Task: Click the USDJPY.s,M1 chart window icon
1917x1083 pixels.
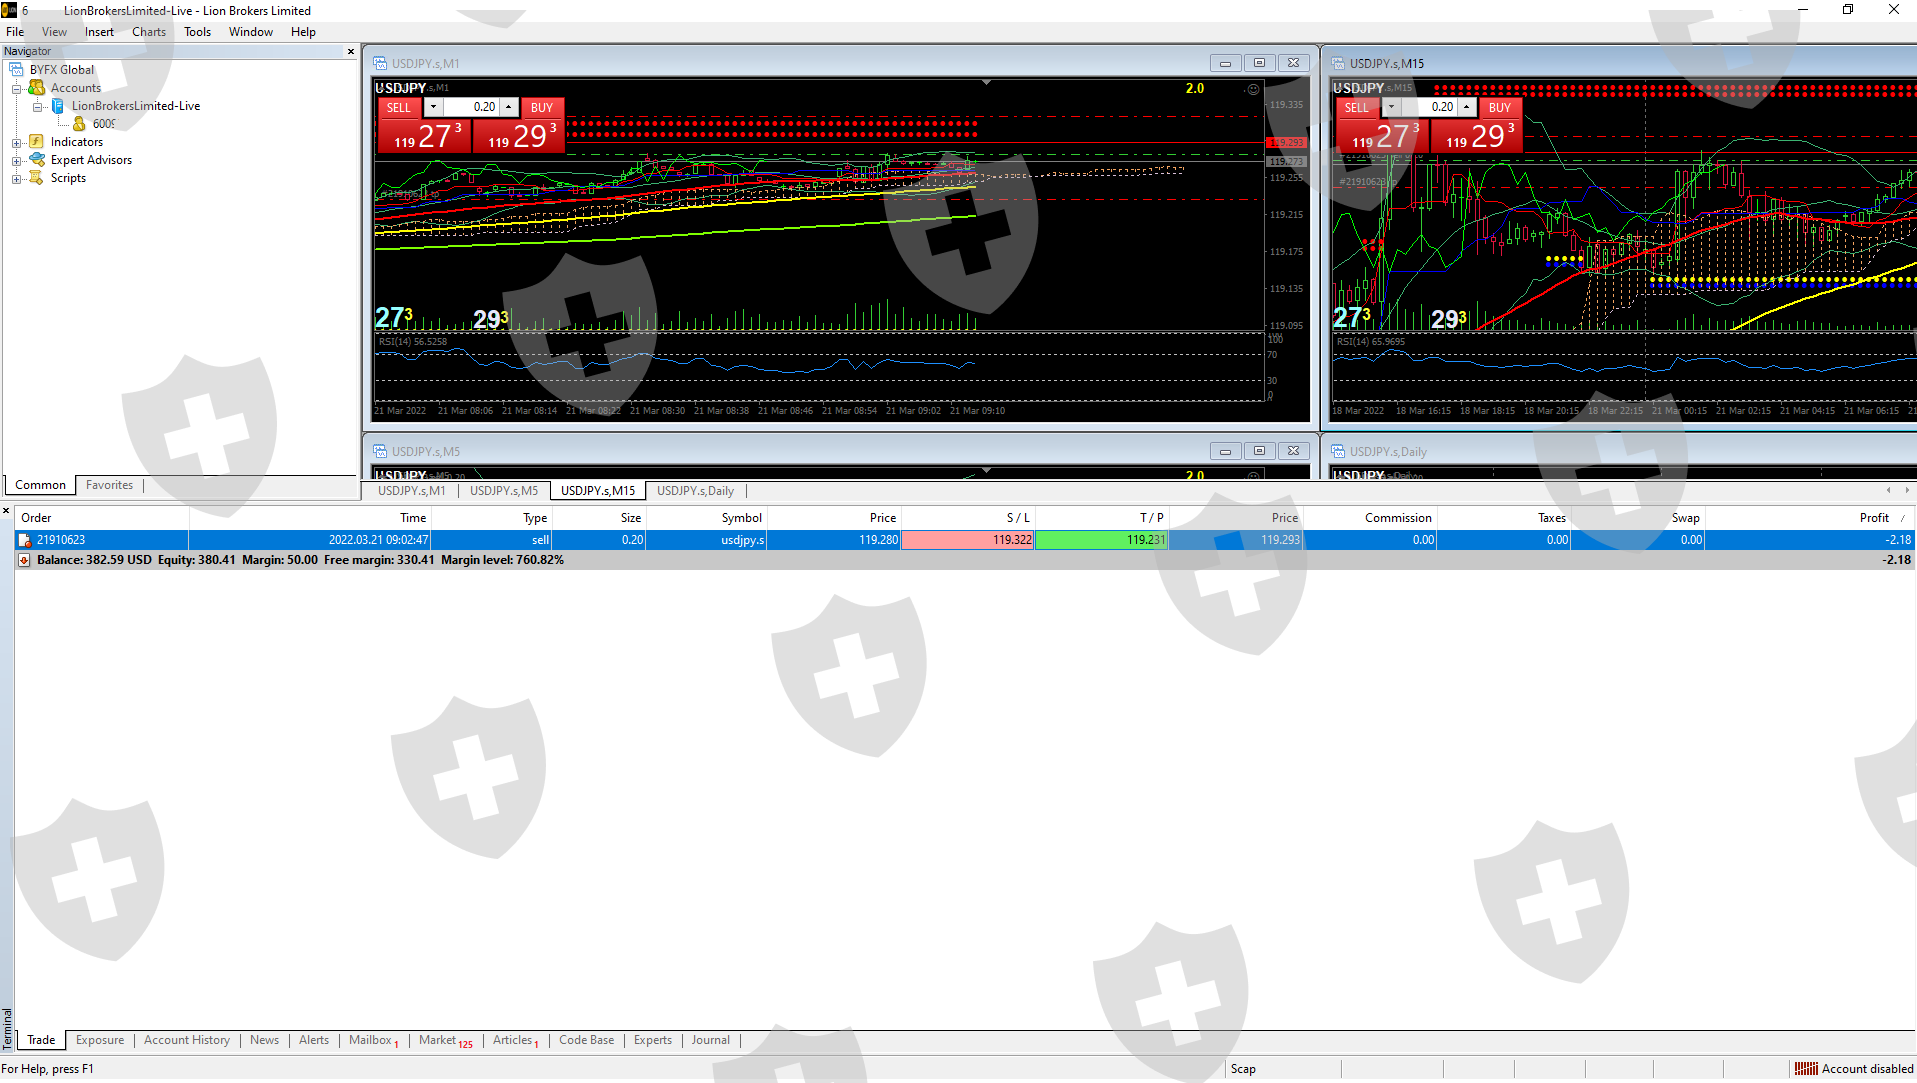Action: point(380,63)
